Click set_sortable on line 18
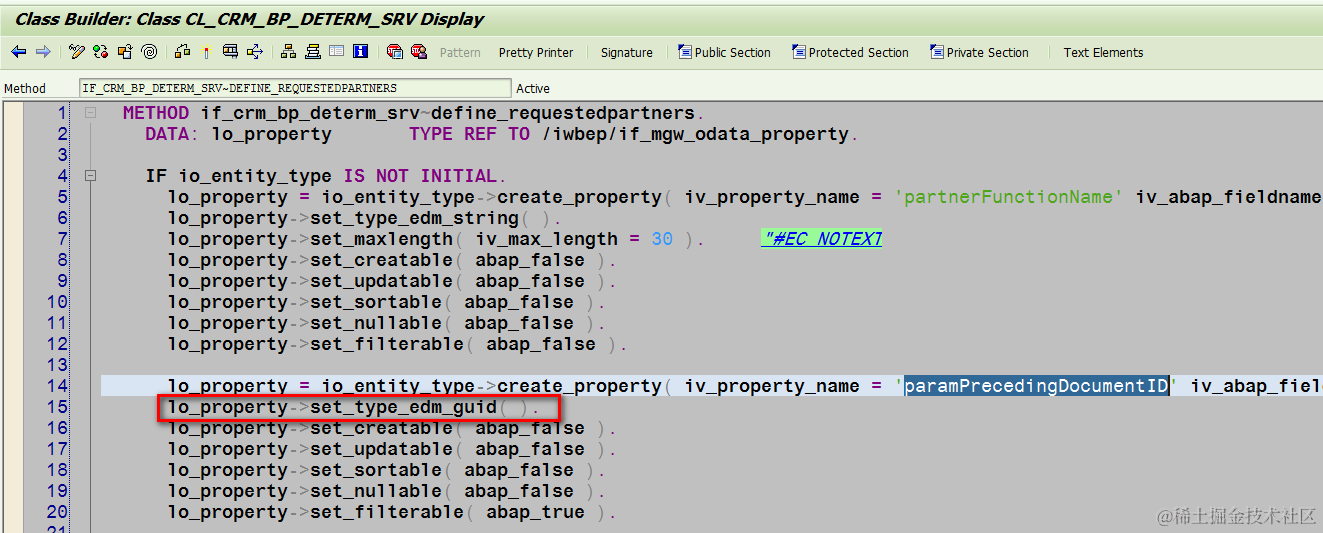Image resolution: width=1323 pixels, height=533 pixels. coord(376,470)
